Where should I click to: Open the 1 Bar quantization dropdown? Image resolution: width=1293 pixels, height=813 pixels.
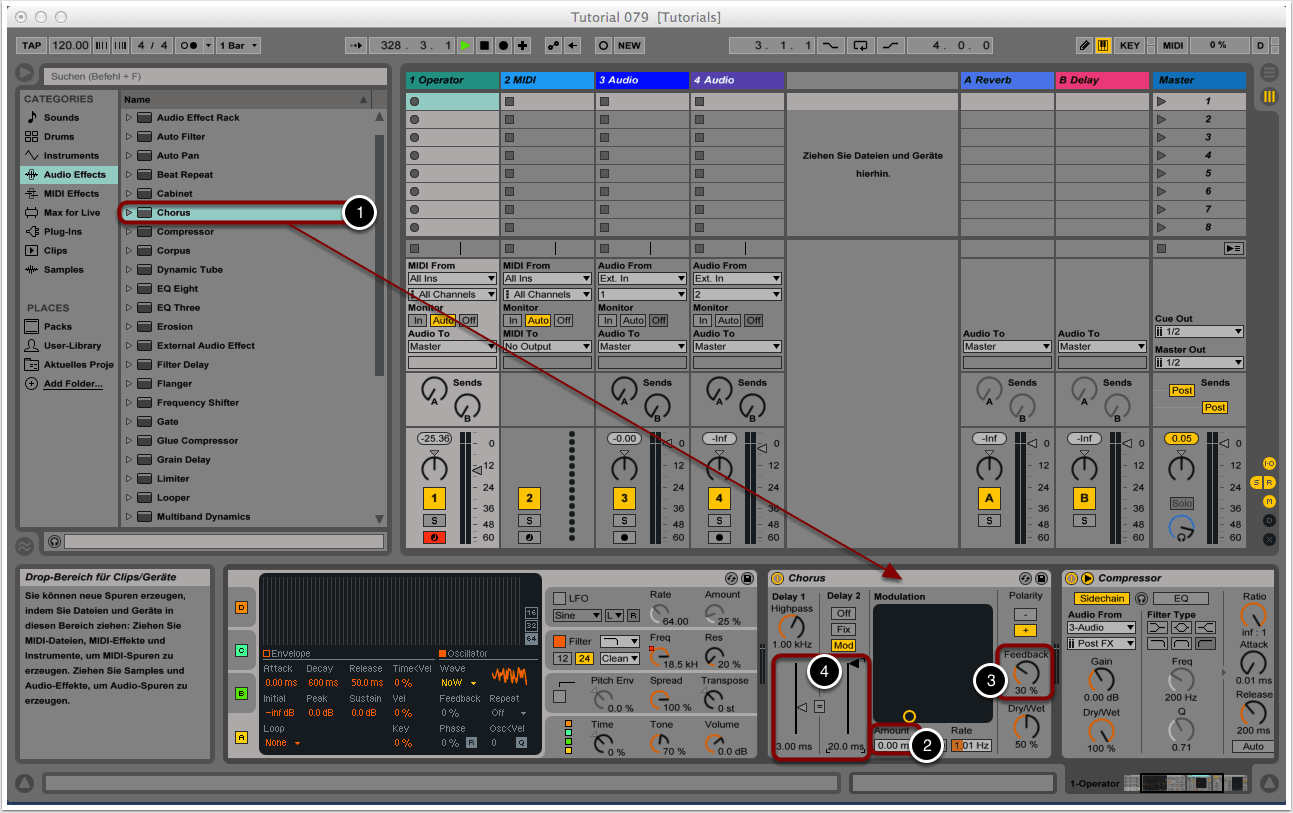coord(239,46)
